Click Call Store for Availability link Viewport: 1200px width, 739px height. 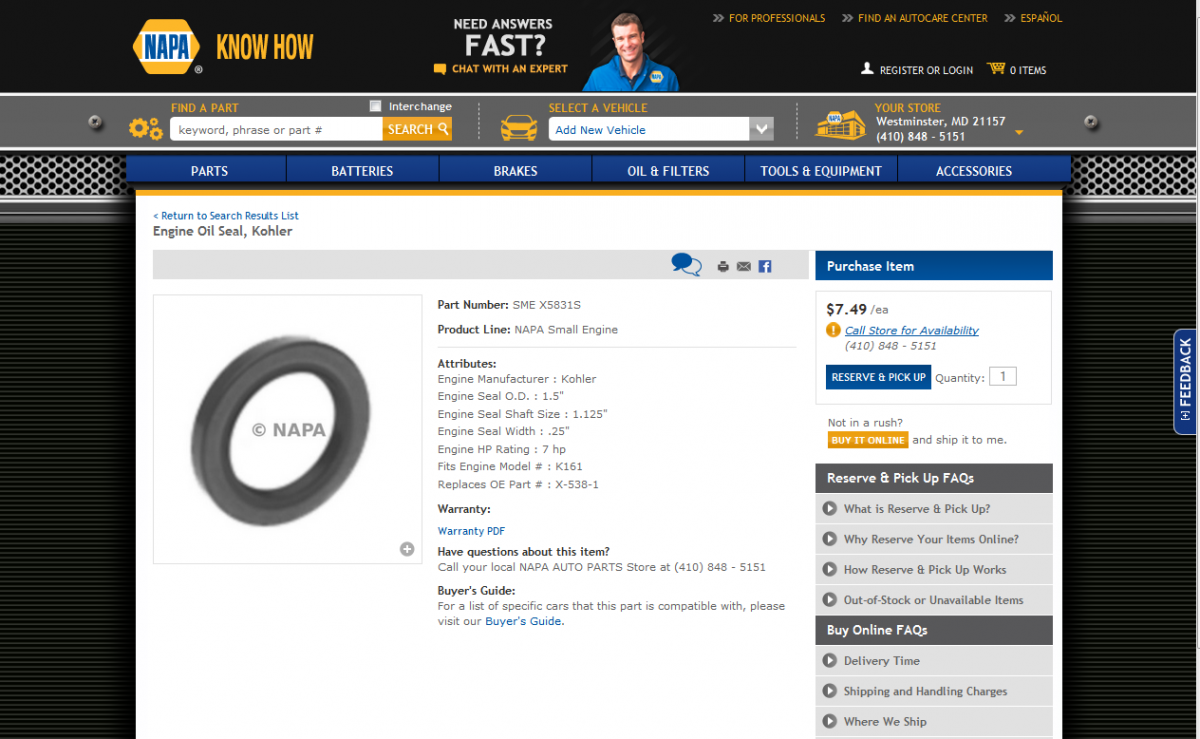pos(911,330)
